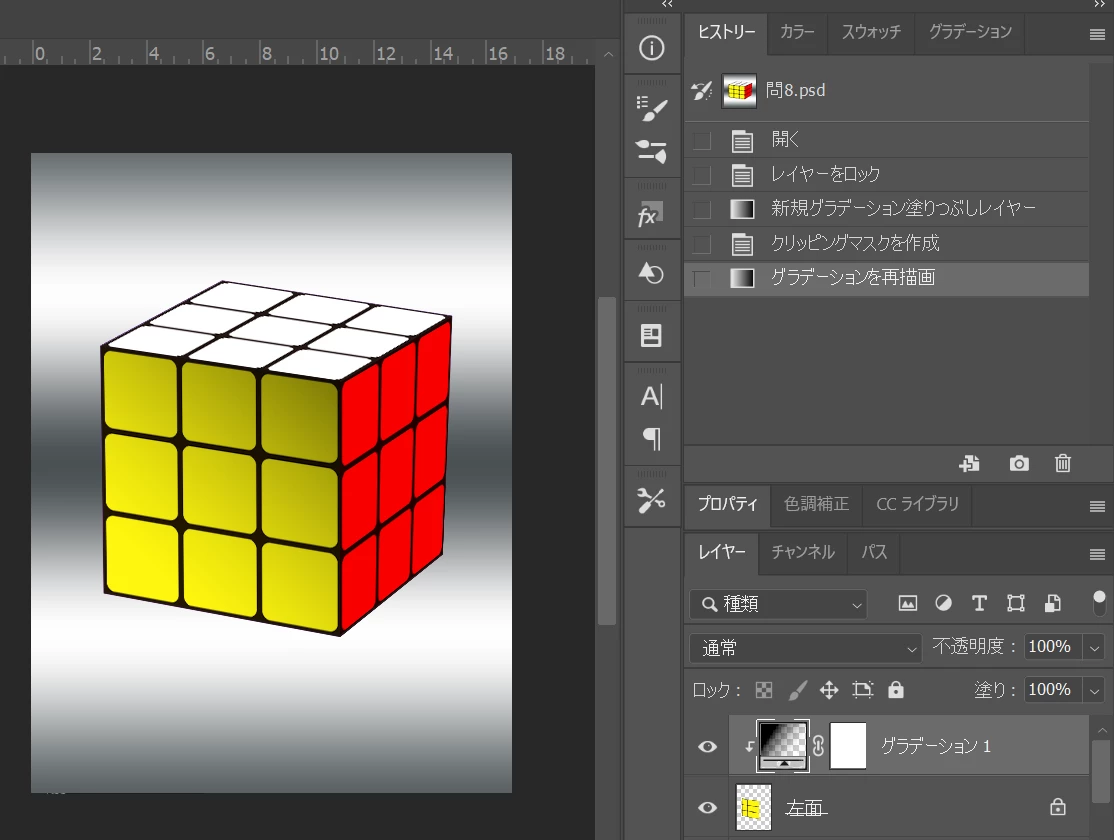The height and width of the screenshot is (840, 1114).
Task: Filter layers by shape layers
Action: pyautogui.click(x=1016, y=603)
